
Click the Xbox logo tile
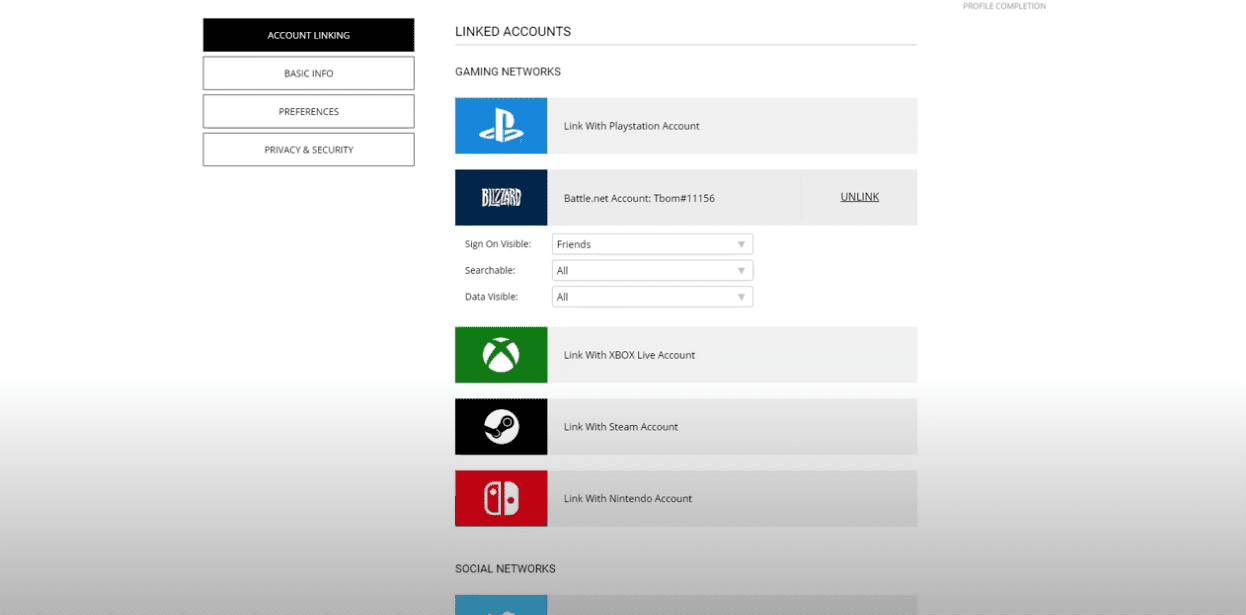[x=501, y=355]
